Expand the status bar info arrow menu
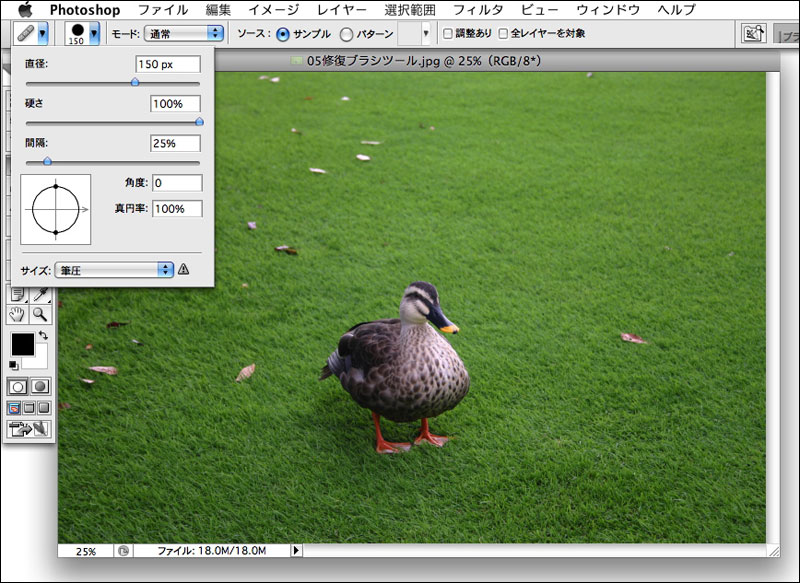Viewport: 800px width, 583px height. coord(296,550)
